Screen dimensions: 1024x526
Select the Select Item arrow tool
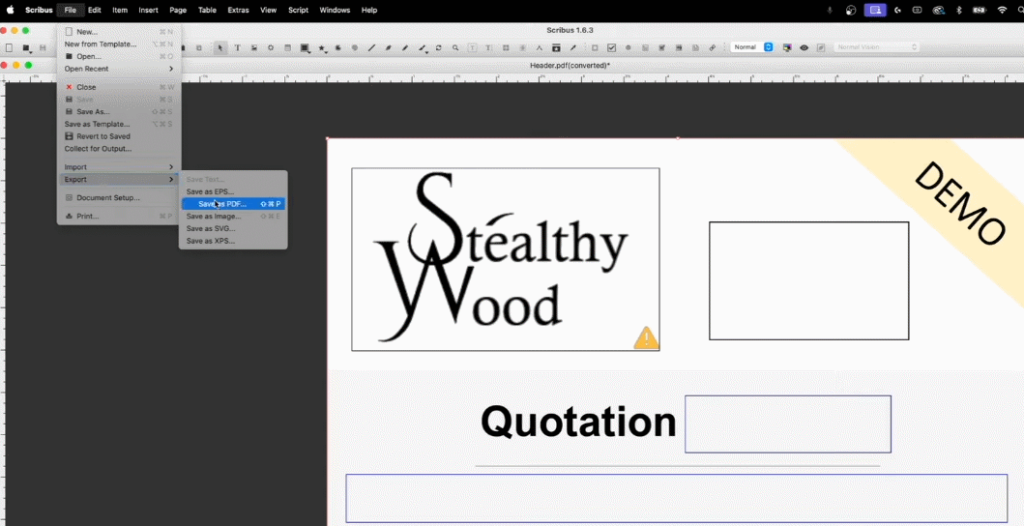[221, 48]
